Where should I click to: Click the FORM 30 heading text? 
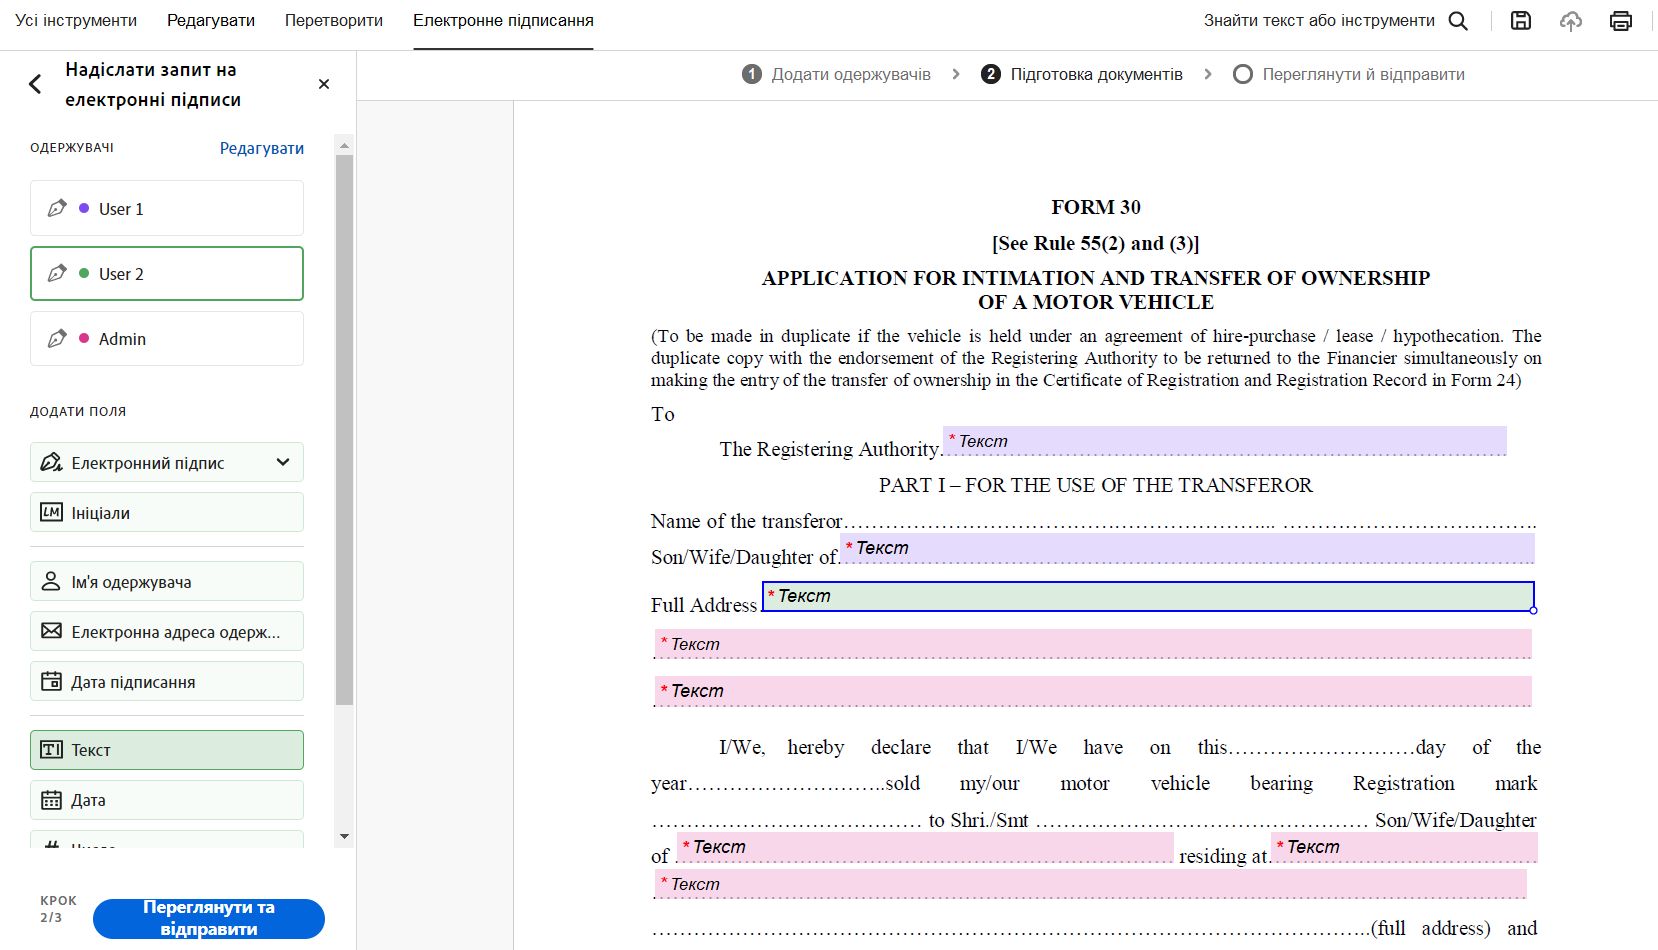tap(1096, 207)
